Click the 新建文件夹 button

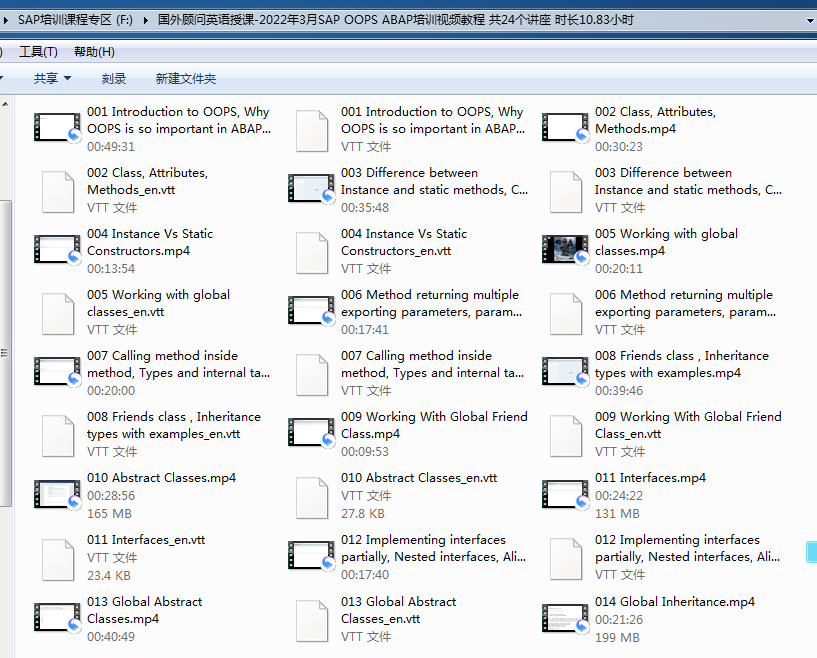pyautogui.click(x=185, y=79)
